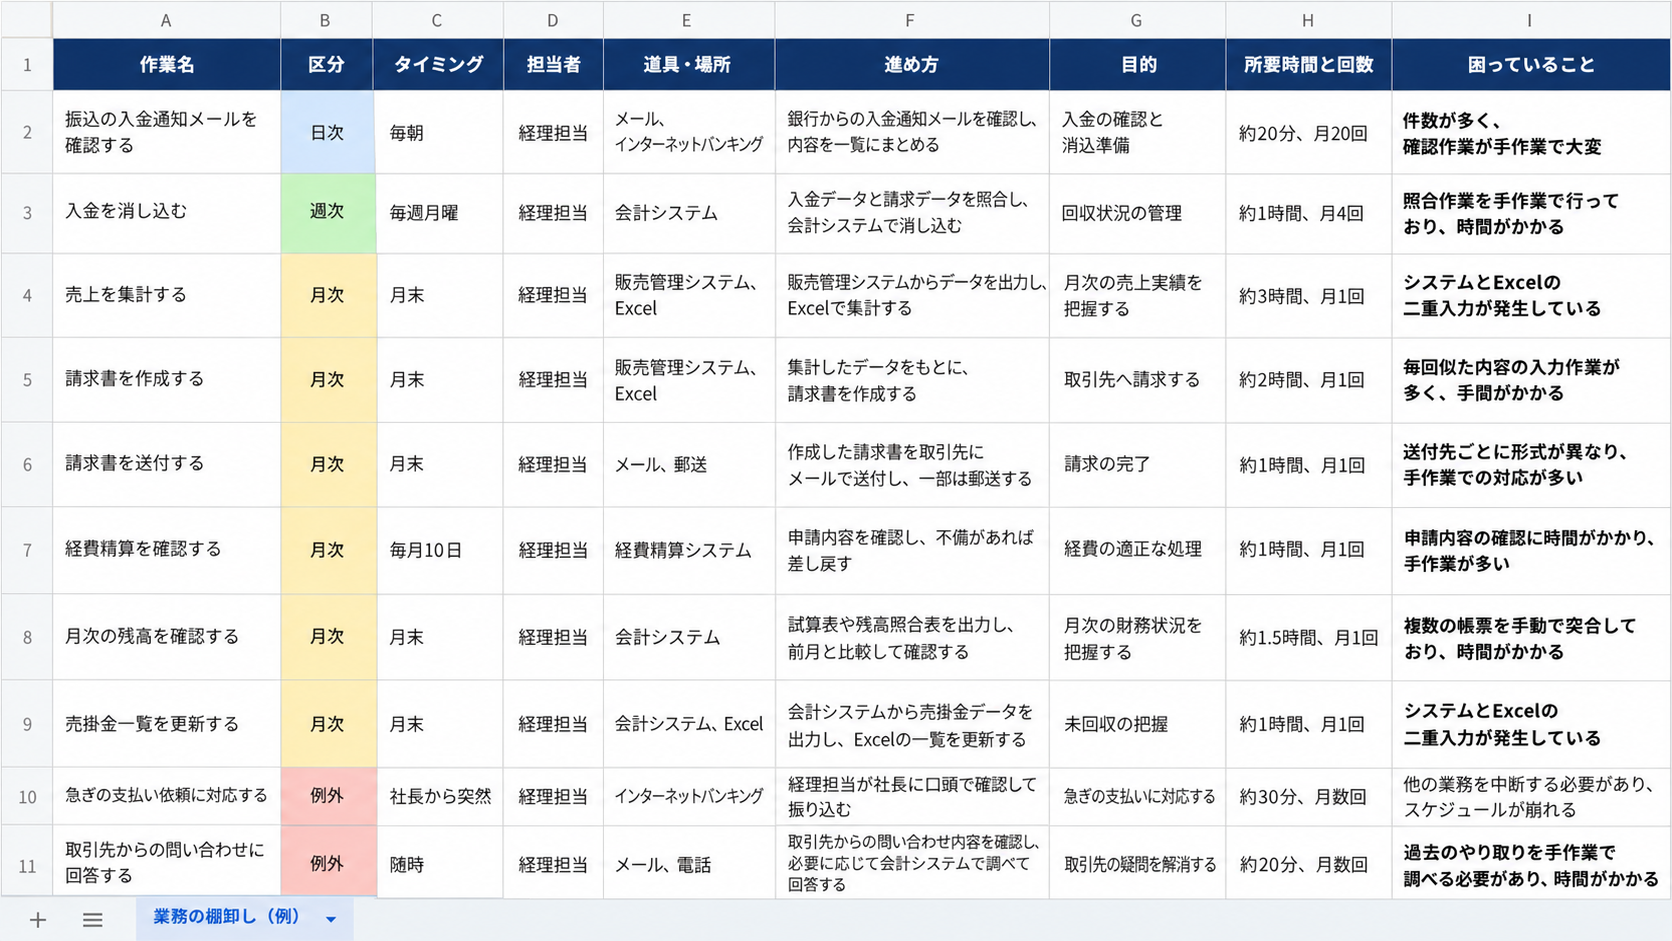Click the 担当者 header cell
This screenshot has width=1672, height=941.
(553, 65)
